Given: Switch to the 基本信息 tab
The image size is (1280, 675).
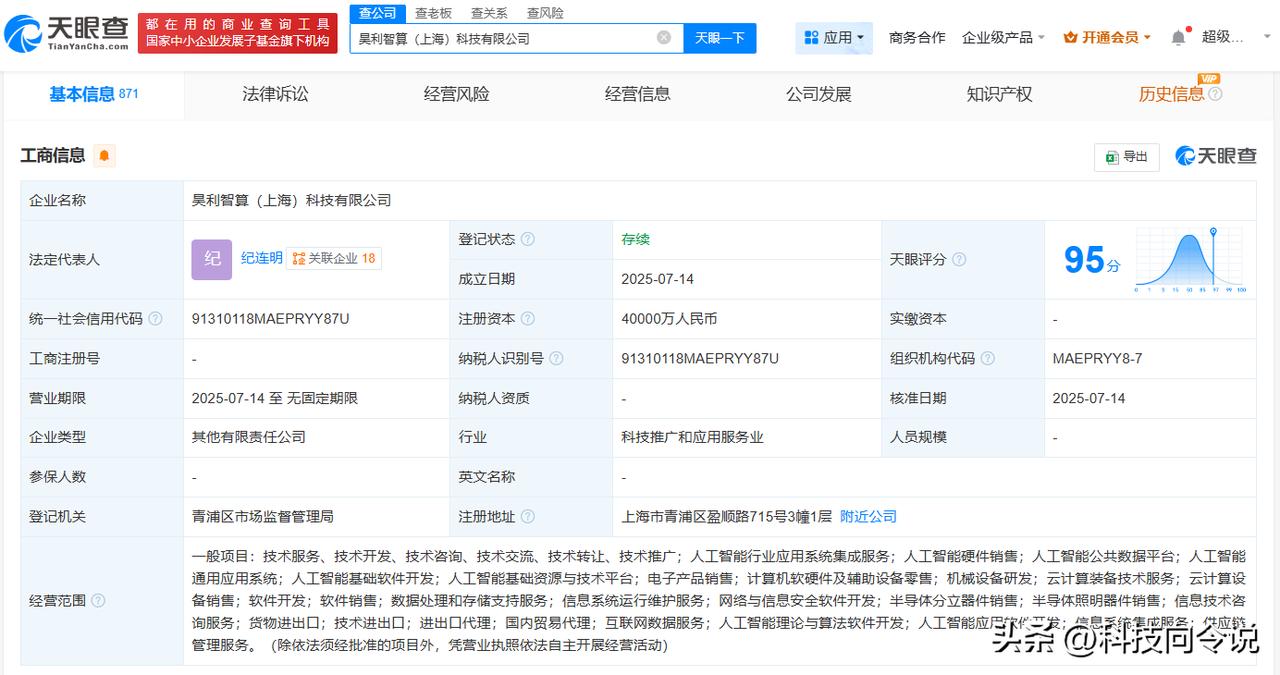Looking at the screenshot, I should pos(94,94).
